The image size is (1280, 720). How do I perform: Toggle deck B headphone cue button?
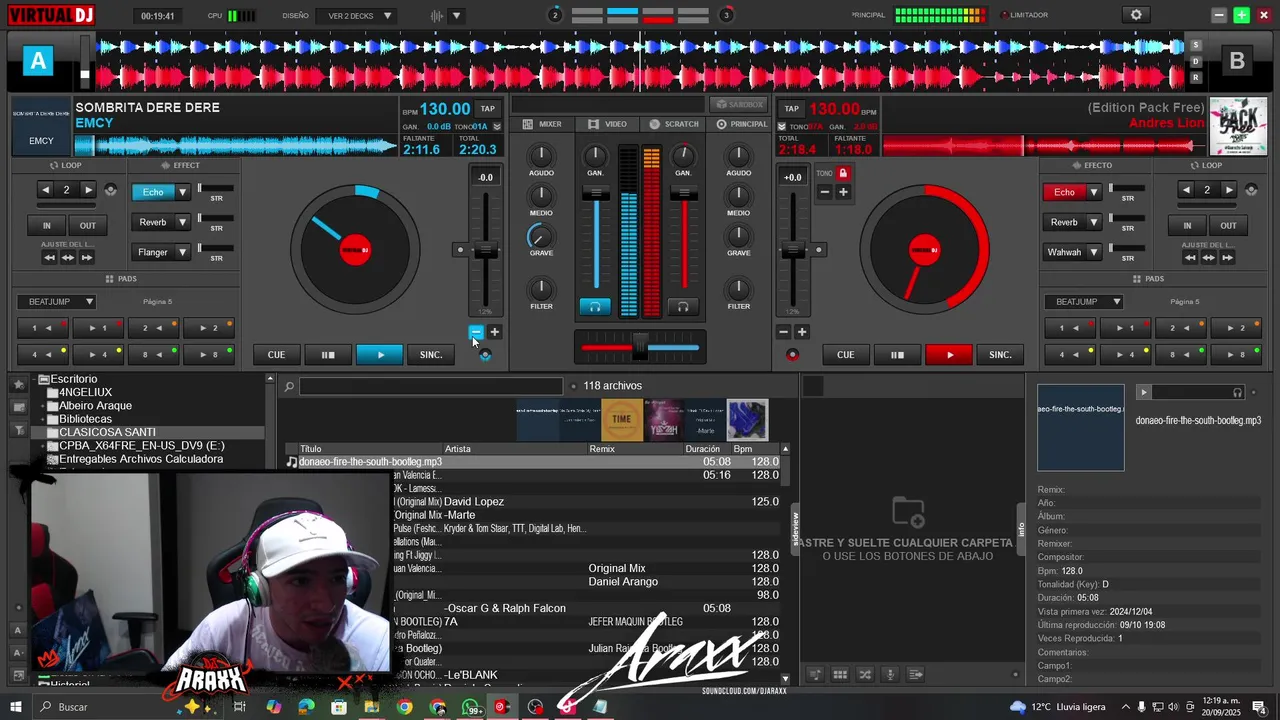683,307
